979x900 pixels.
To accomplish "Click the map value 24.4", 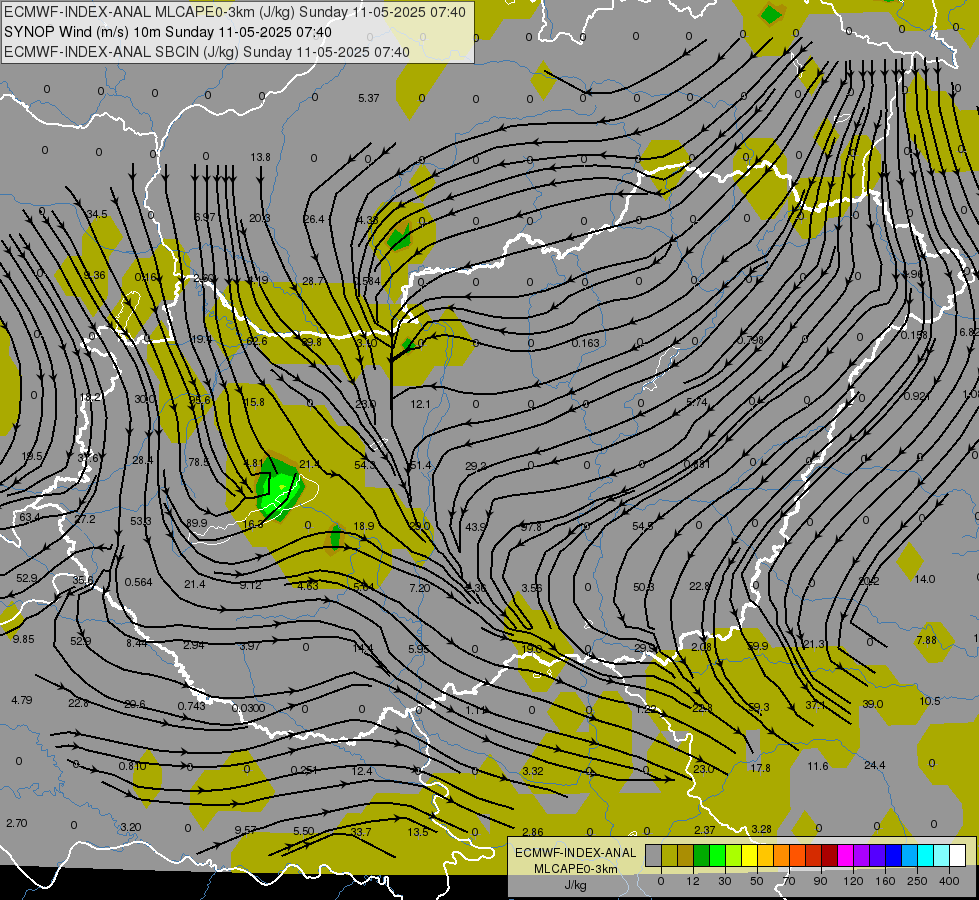I will (875, 764).
